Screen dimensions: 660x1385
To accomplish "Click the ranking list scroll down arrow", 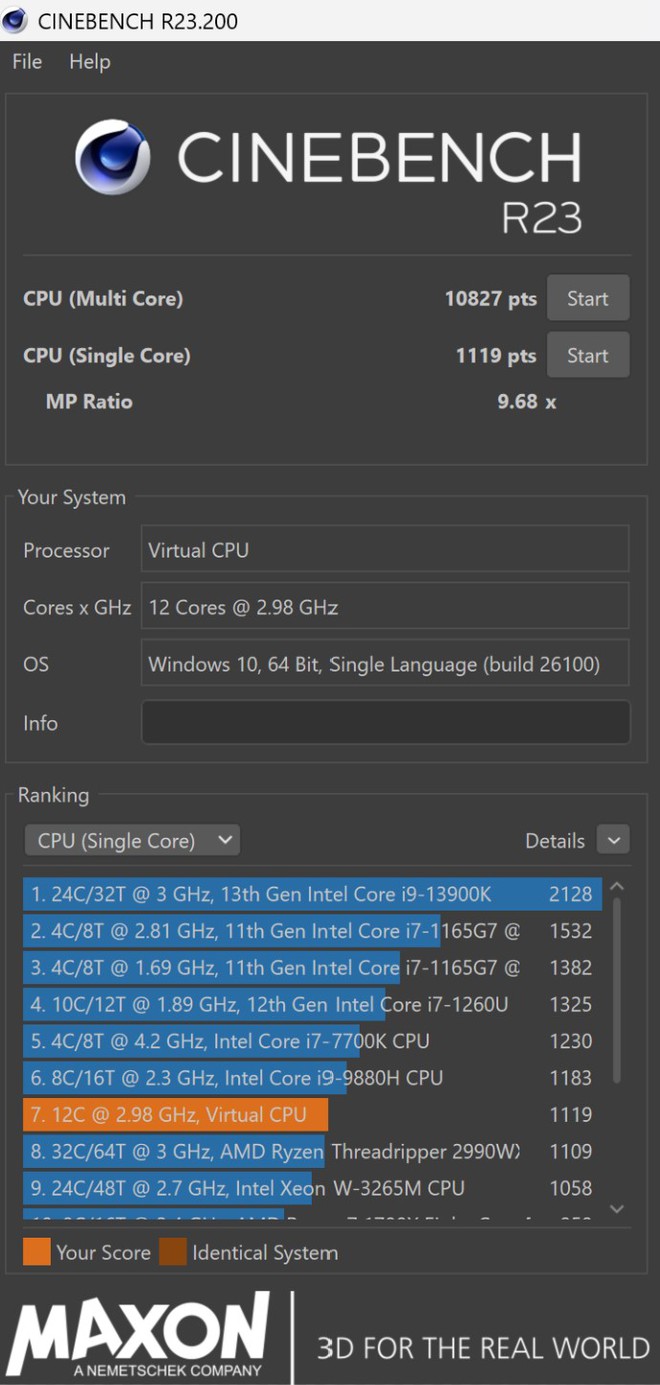I will point(617,1209).
